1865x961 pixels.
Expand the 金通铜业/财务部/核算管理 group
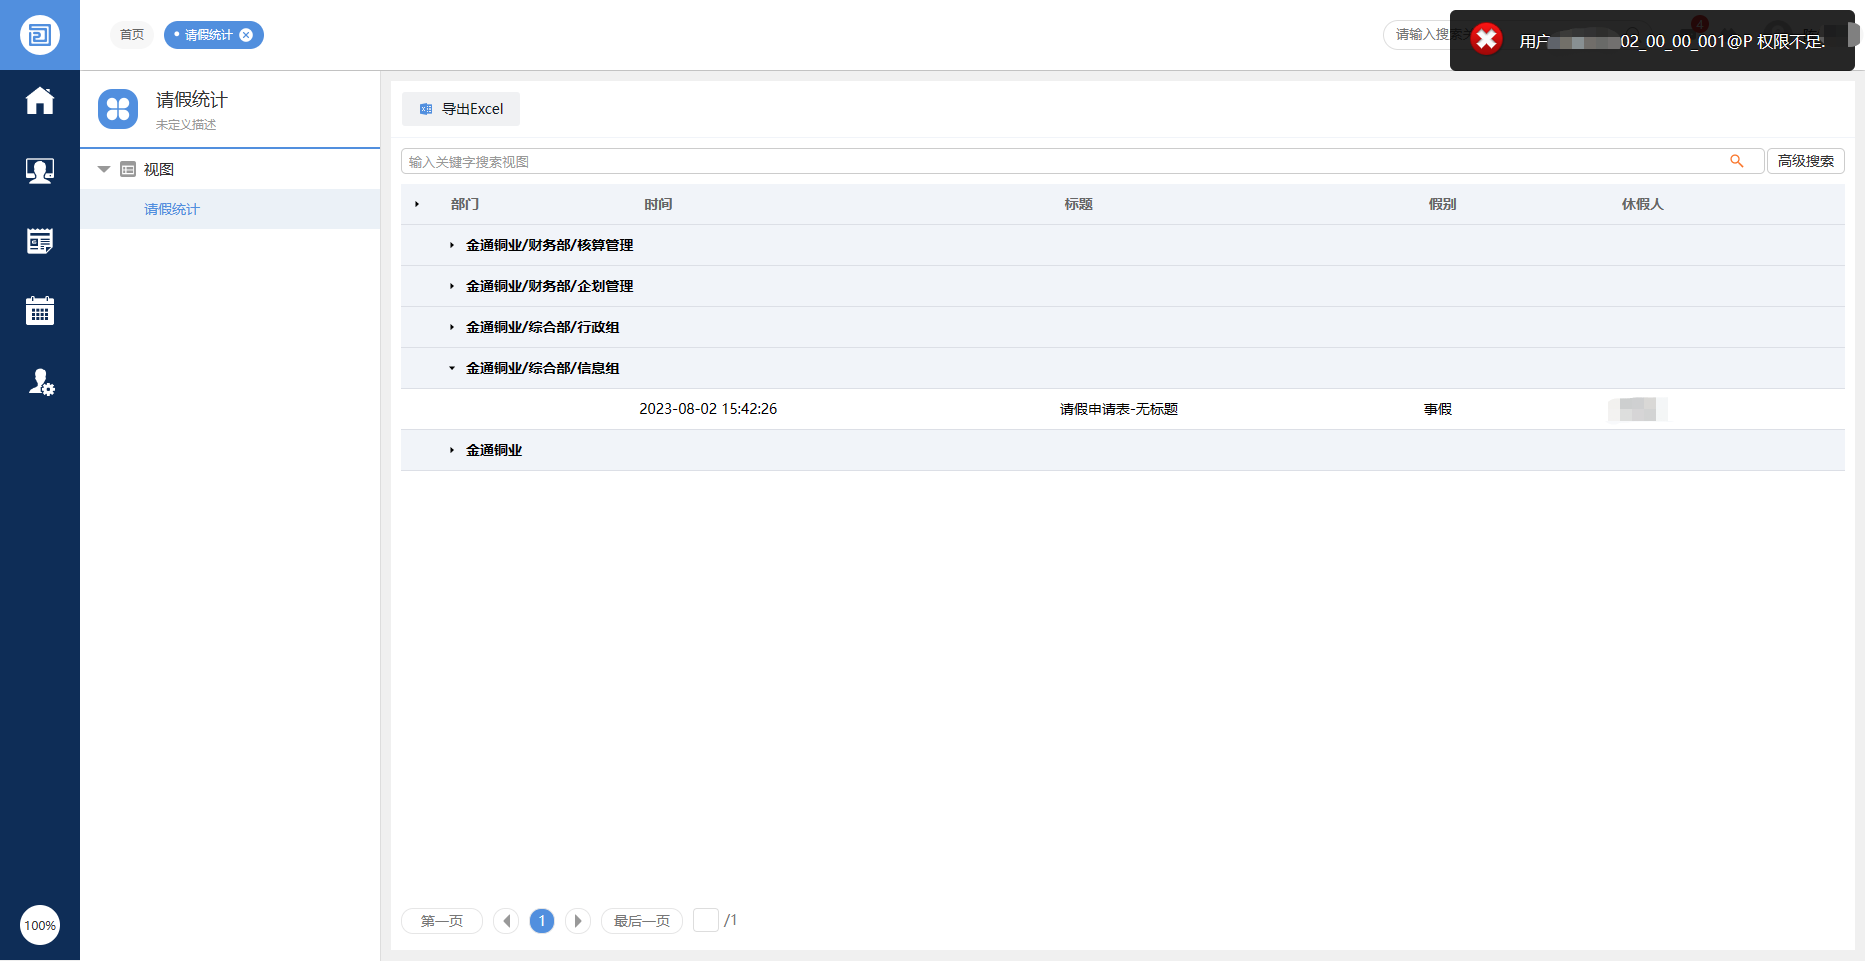click(452, 245)
